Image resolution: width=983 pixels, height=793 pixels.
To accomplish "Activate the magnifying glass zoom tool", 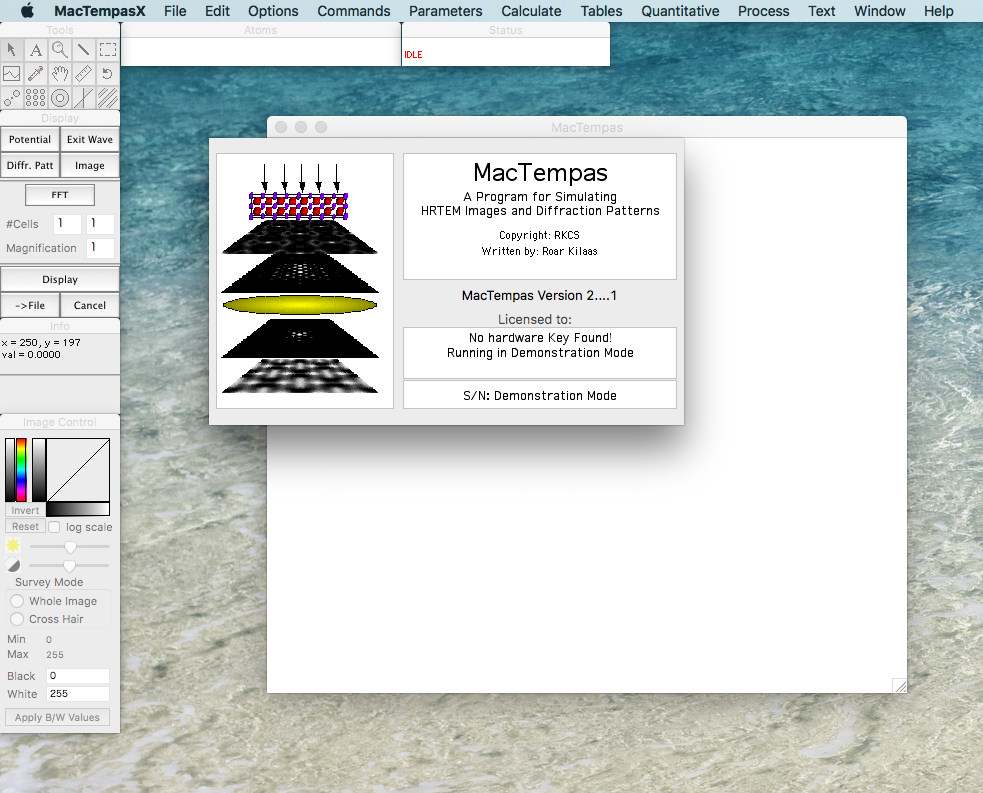I will coord(60,50).
